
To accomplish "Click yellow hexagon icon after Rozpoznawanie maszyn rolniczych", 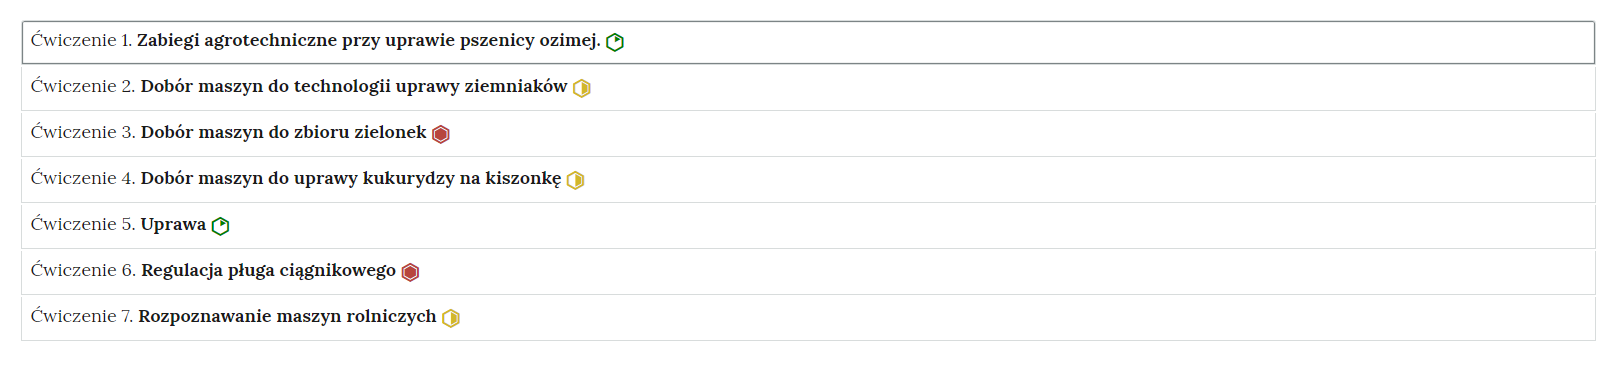I will tap(451, 318).
